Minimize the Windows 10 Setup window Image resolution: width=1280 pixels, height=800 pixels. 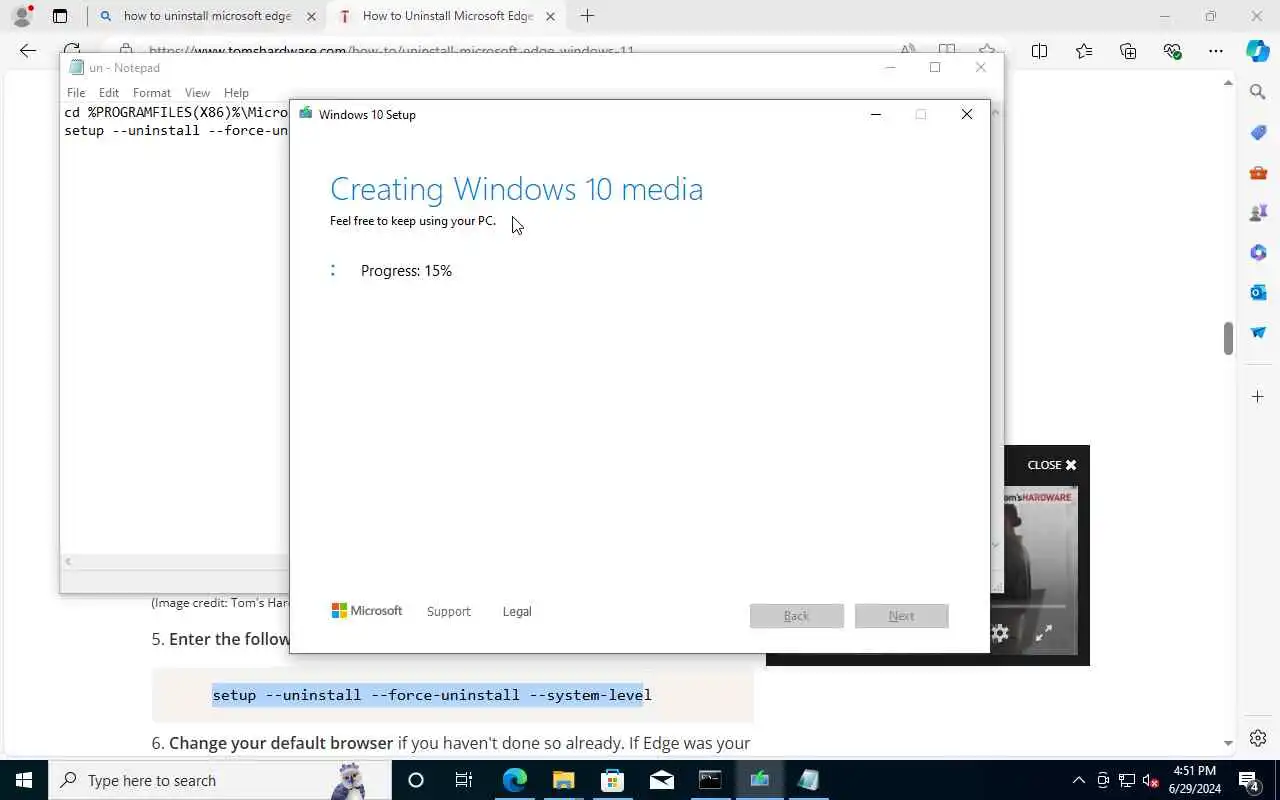tap(876, 114)
